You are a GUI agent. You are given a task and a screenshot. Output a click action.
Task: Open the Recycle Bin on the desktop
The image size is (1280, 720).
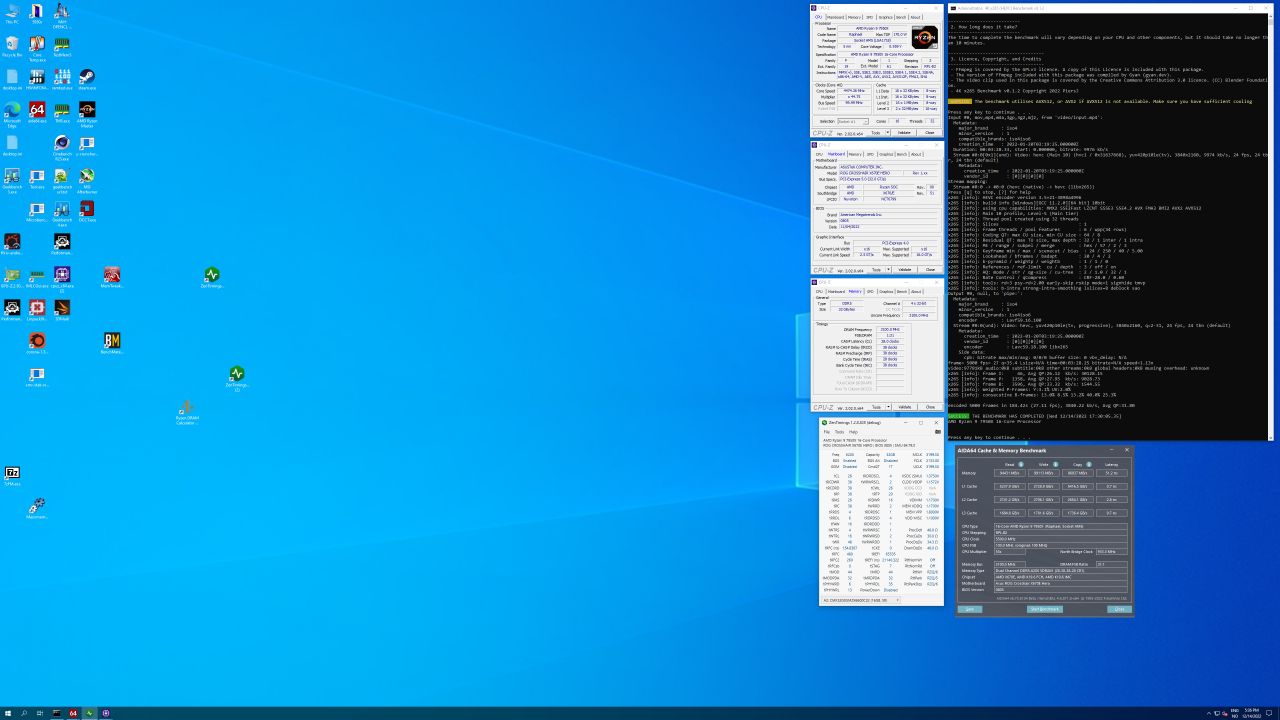coord(12,44)
